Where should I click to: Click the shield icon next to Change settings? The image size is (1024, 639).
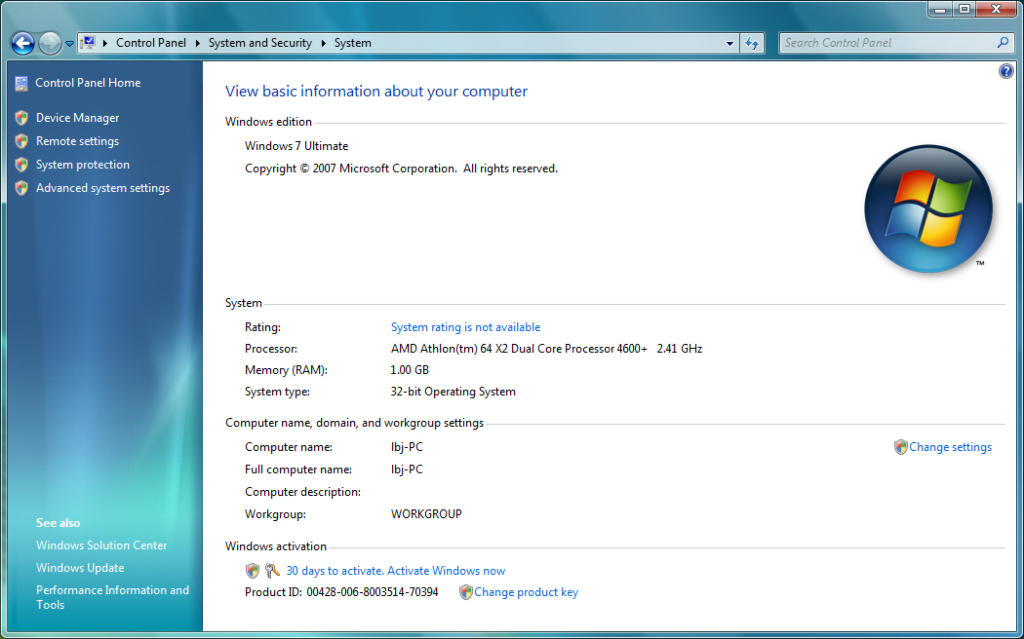click(x=901, y=447)
